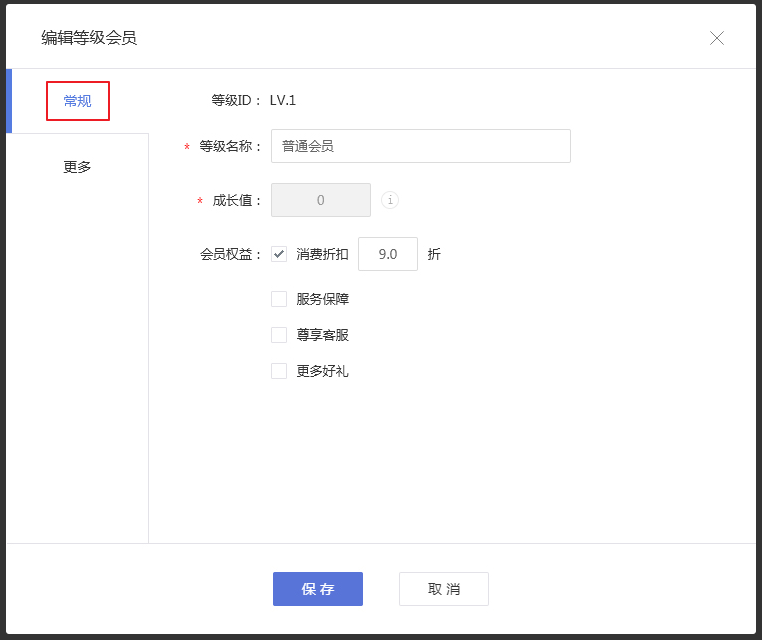The height and width of the screenshot is (640, 762).
Task: Enable the 尊享客服 checkbox
Action: tap(279, 335)
